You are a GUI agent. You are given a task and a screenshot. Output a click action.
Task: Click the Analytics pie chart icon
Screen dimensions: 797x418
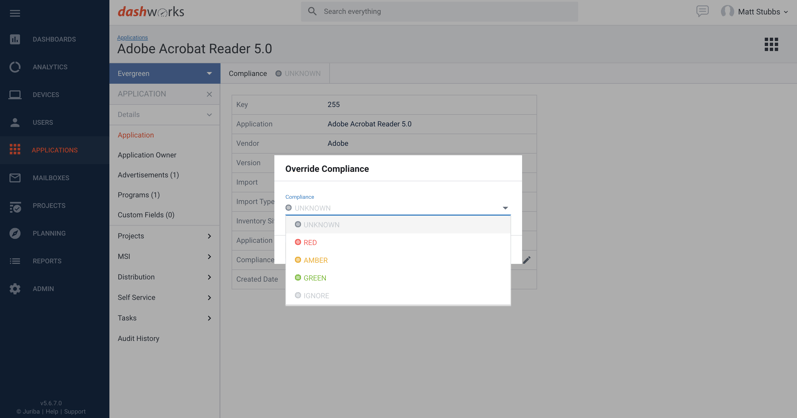[x=15, y=67]
